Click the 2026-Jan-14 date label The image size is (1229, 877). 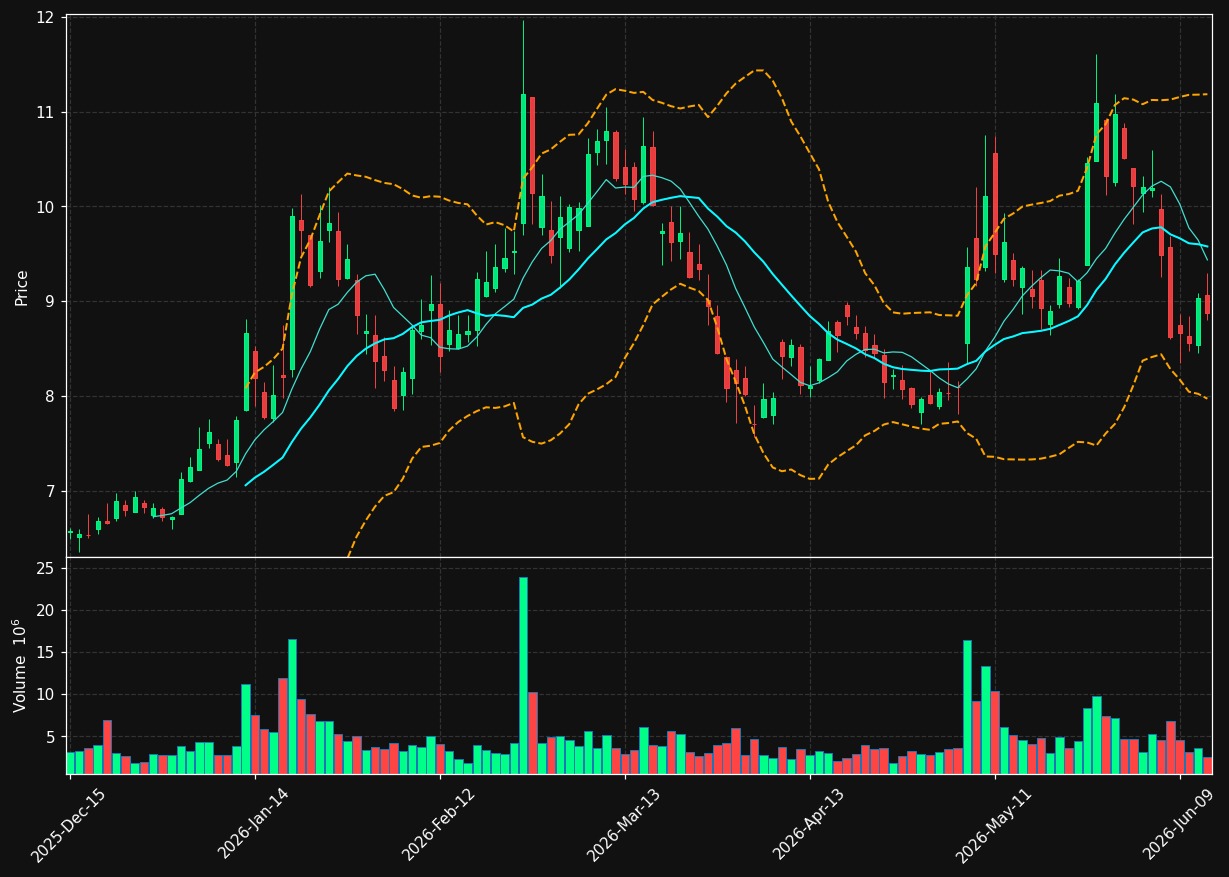click(254, 824)
